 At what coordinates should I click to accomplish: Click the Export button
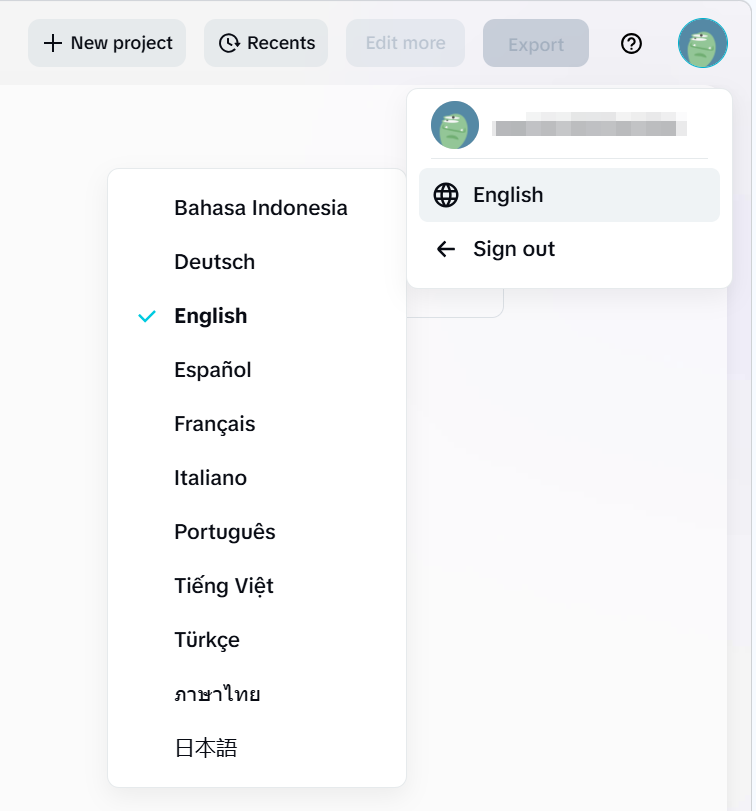(x=536, y=43)
